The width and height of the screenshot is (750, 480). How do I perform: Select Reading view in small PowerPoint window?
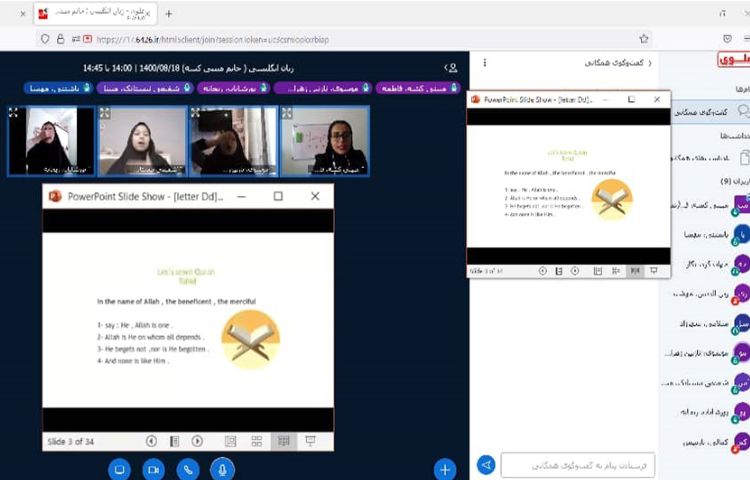[x=635, y=271]
